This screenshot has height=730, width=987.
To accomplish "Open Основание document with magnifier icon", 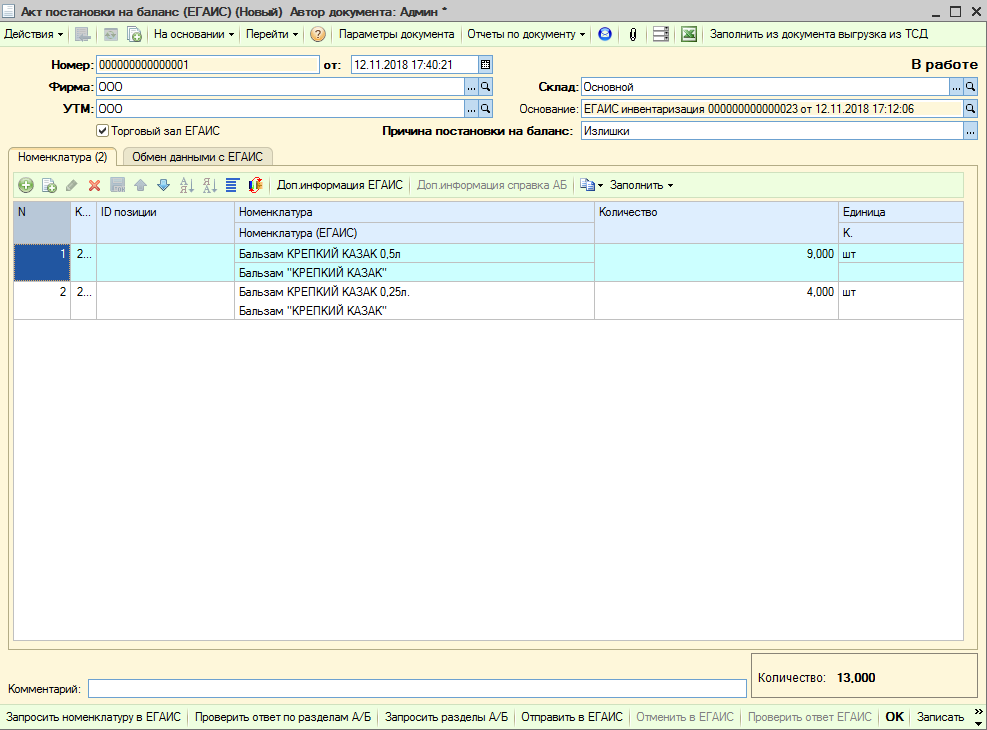I will click(x=970, y=109).
